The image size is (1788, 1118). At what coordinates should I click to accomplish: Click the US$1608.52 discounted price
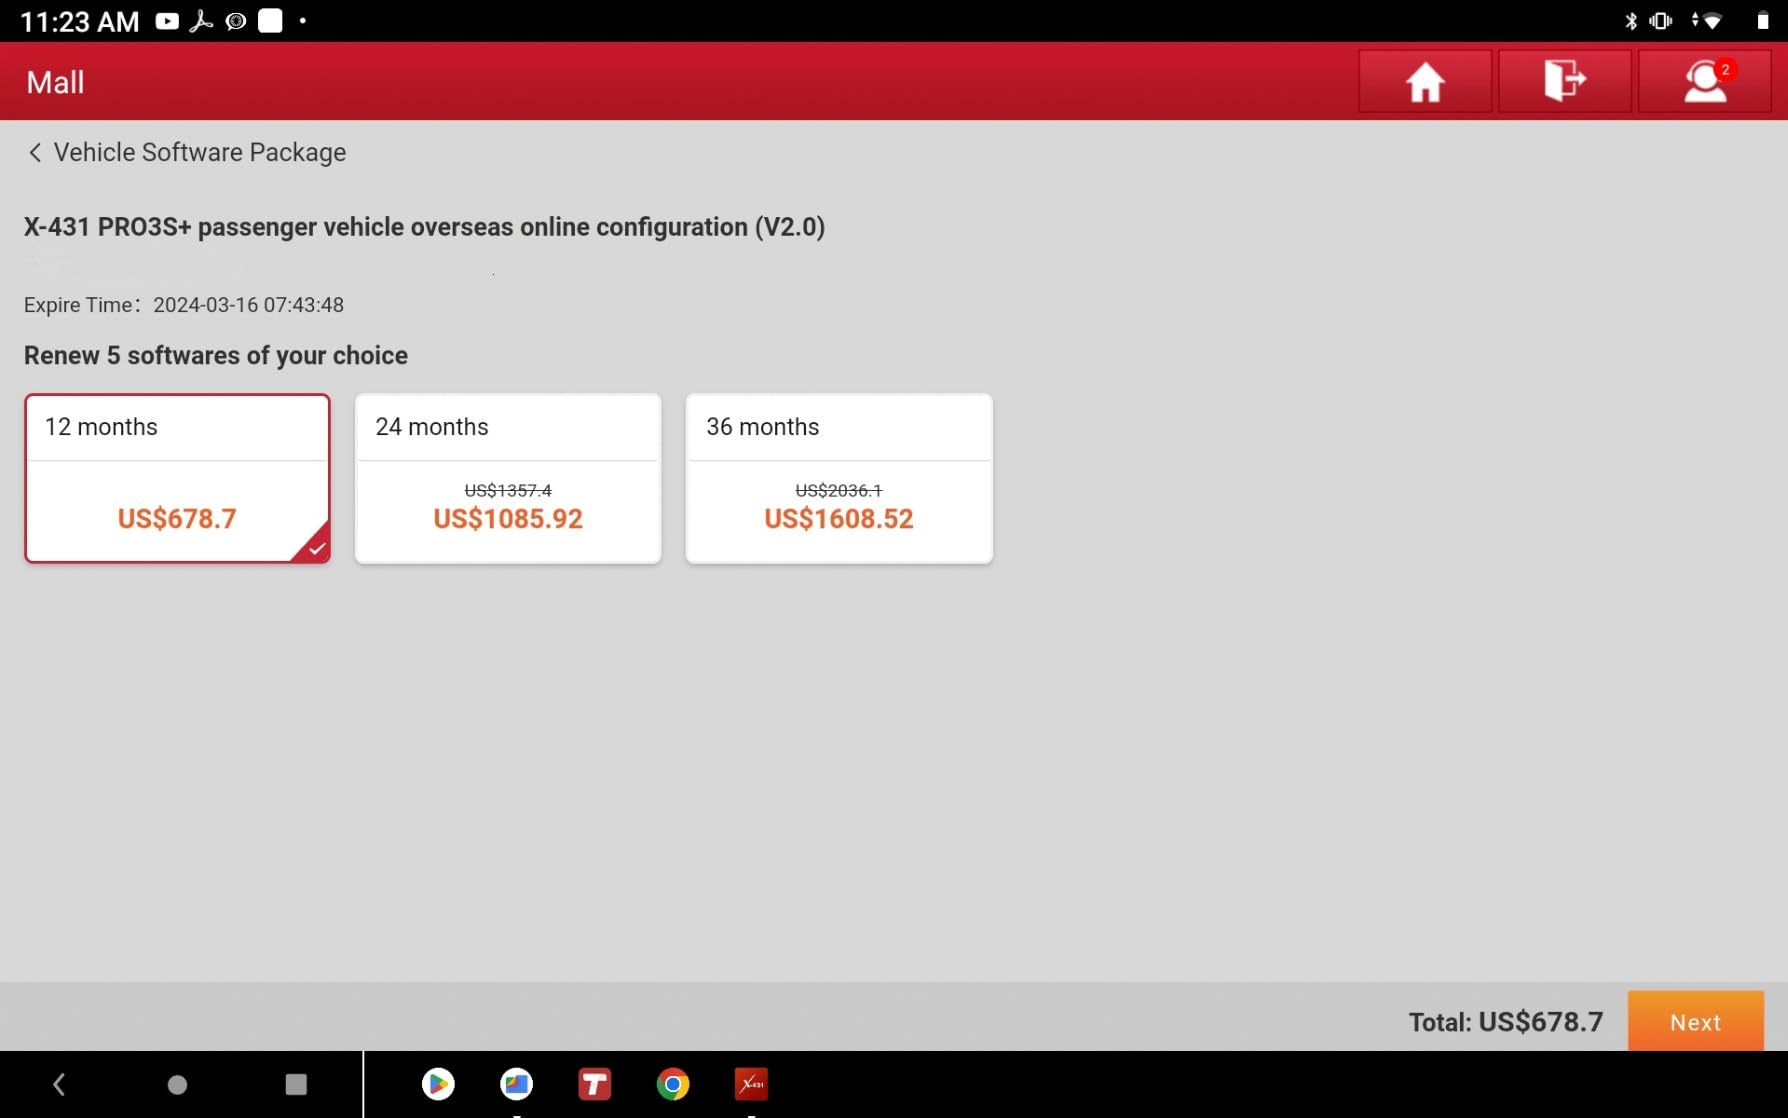pyautogui.click(x=839, y=518)
